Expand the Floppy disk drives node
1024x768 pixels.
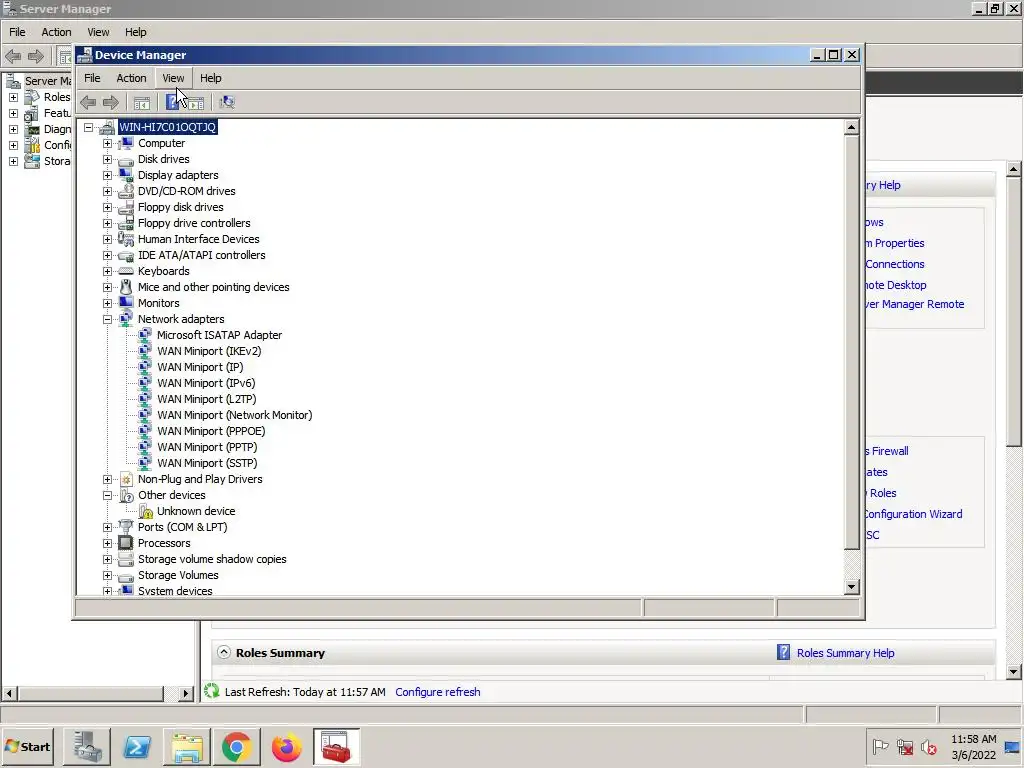click(x=107, y=207)
